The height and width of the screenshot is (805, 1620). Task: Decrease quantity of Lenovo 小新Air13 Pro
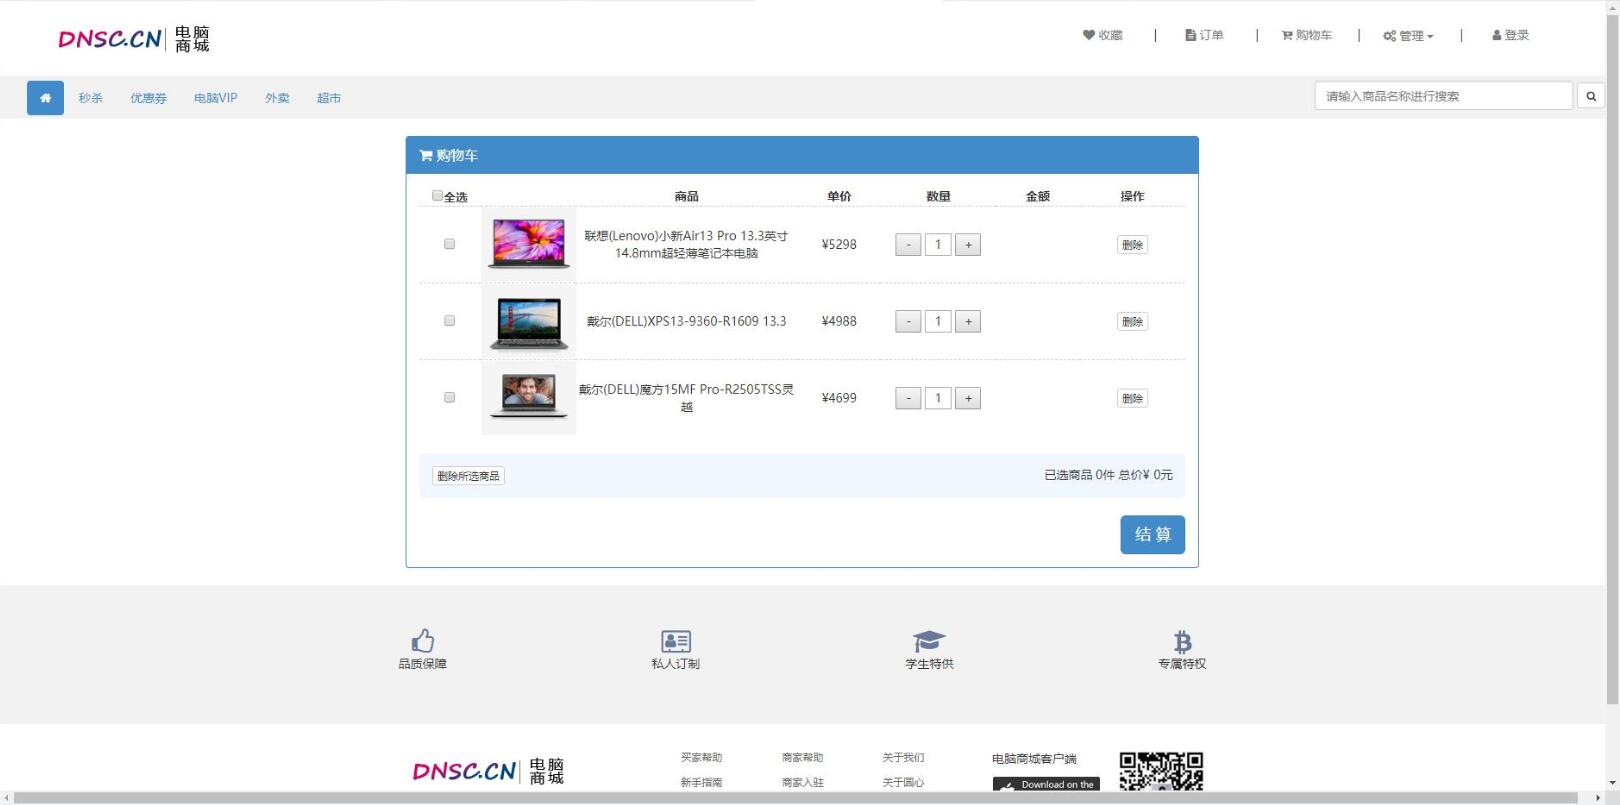[x=908, y=245]
